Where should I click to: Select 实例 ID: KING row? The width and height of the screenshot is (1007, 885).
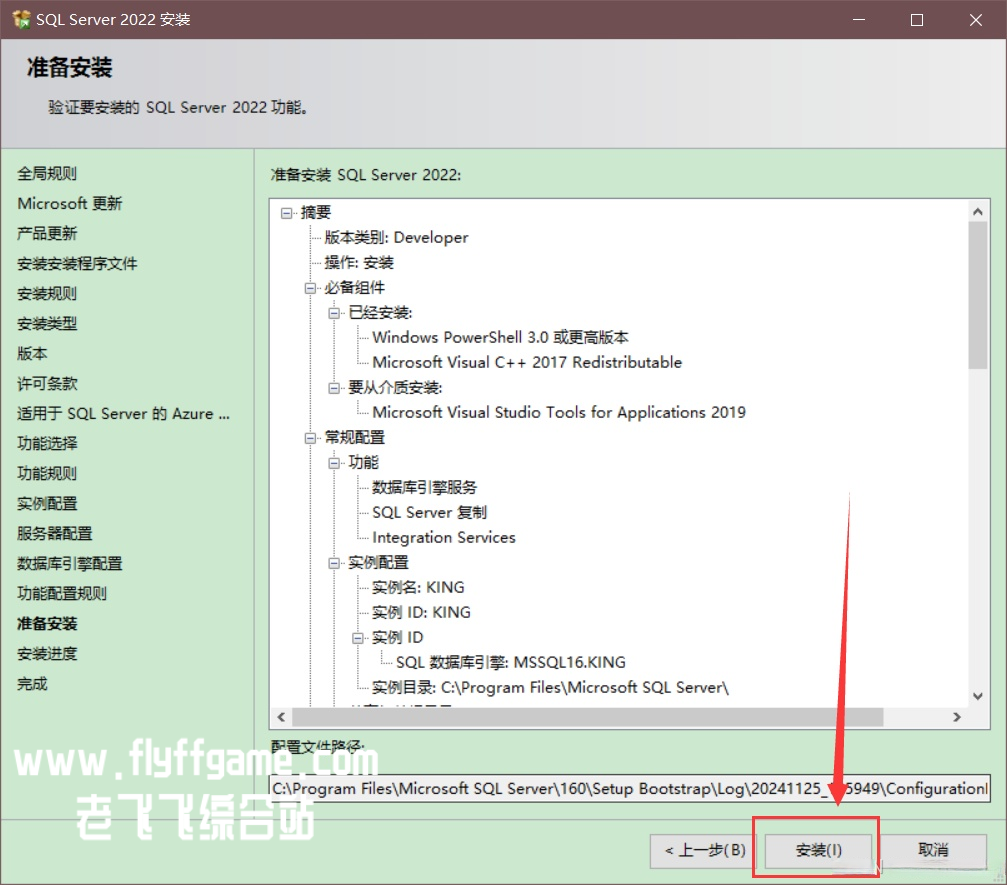coord(421,613)
